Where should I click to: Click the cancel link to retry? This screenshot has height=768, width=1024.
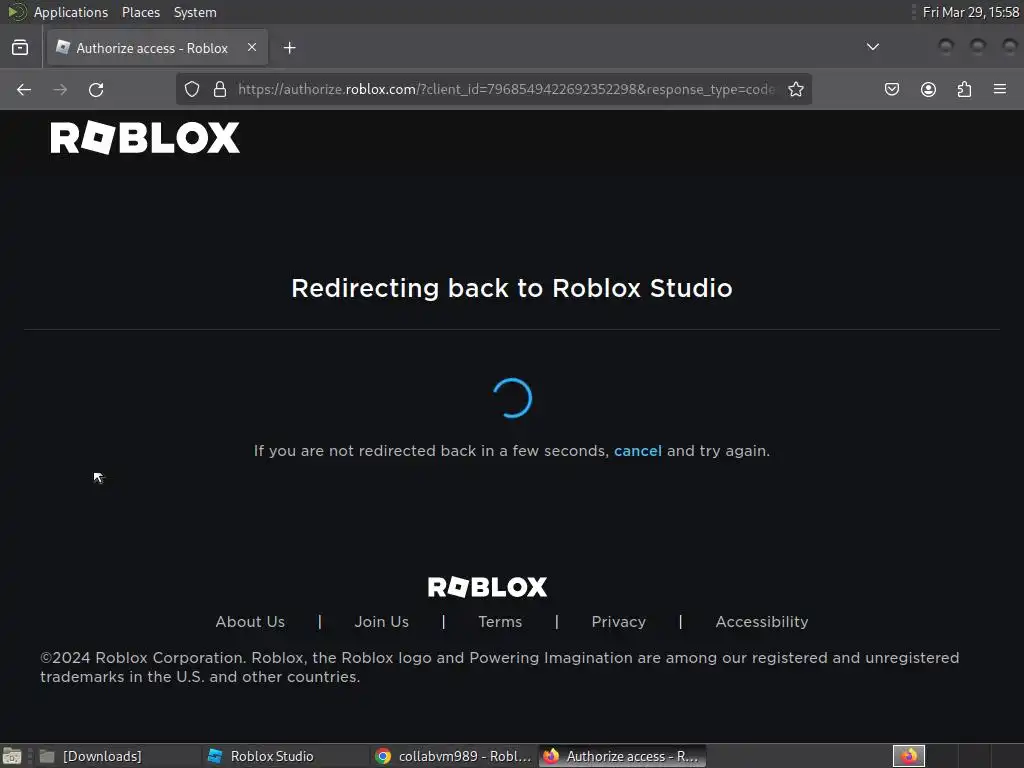pos(637,451)
